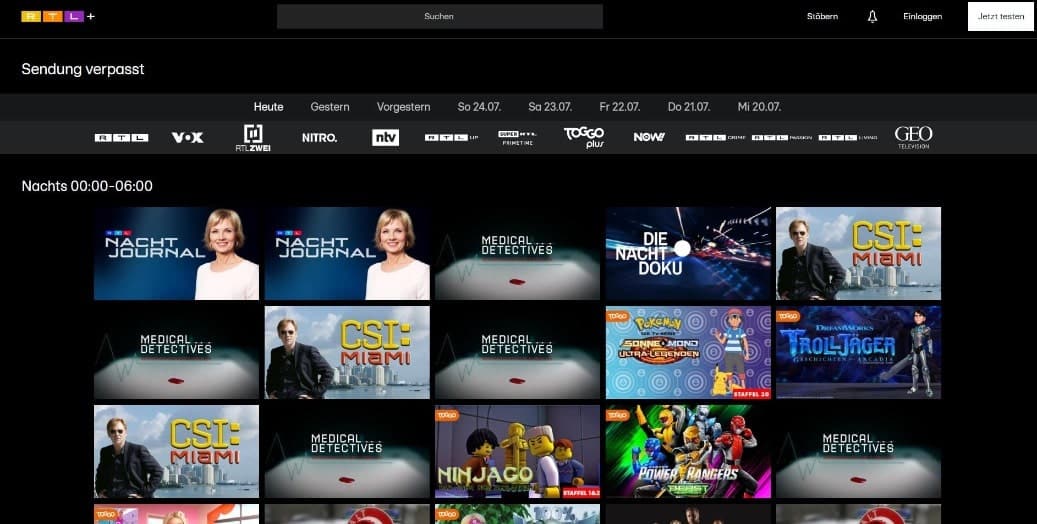Screen dimensions: 1037x524
Task: Click the Nachts 00:00-06:00 heading
Action: point(87,186)
